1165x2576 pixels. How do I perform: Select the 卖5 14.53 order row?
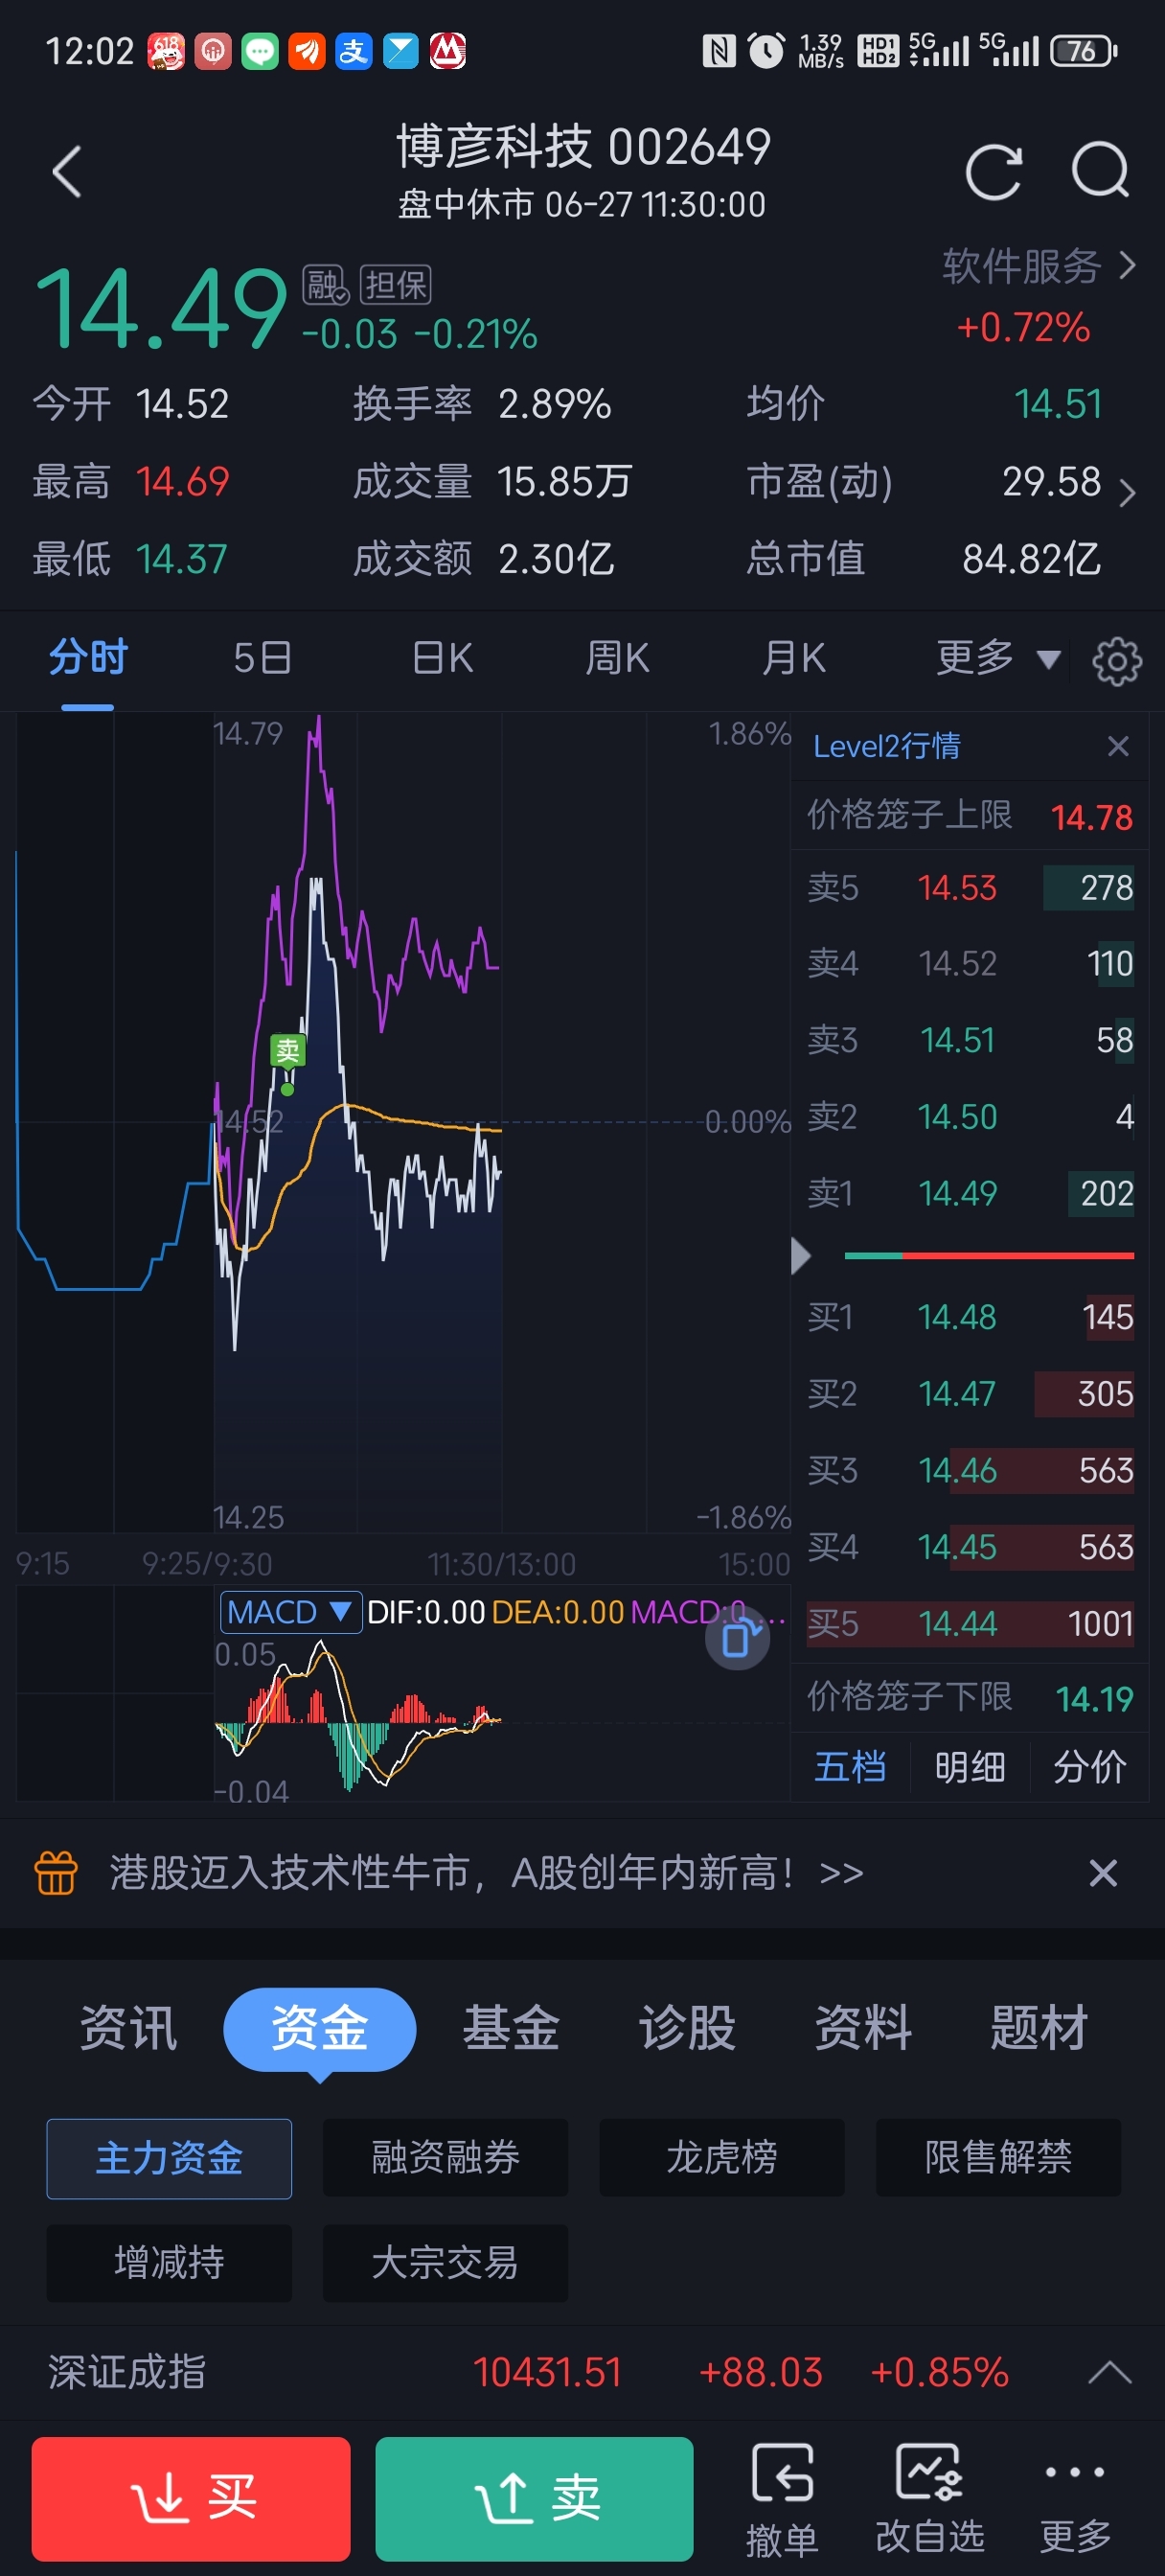970,888
